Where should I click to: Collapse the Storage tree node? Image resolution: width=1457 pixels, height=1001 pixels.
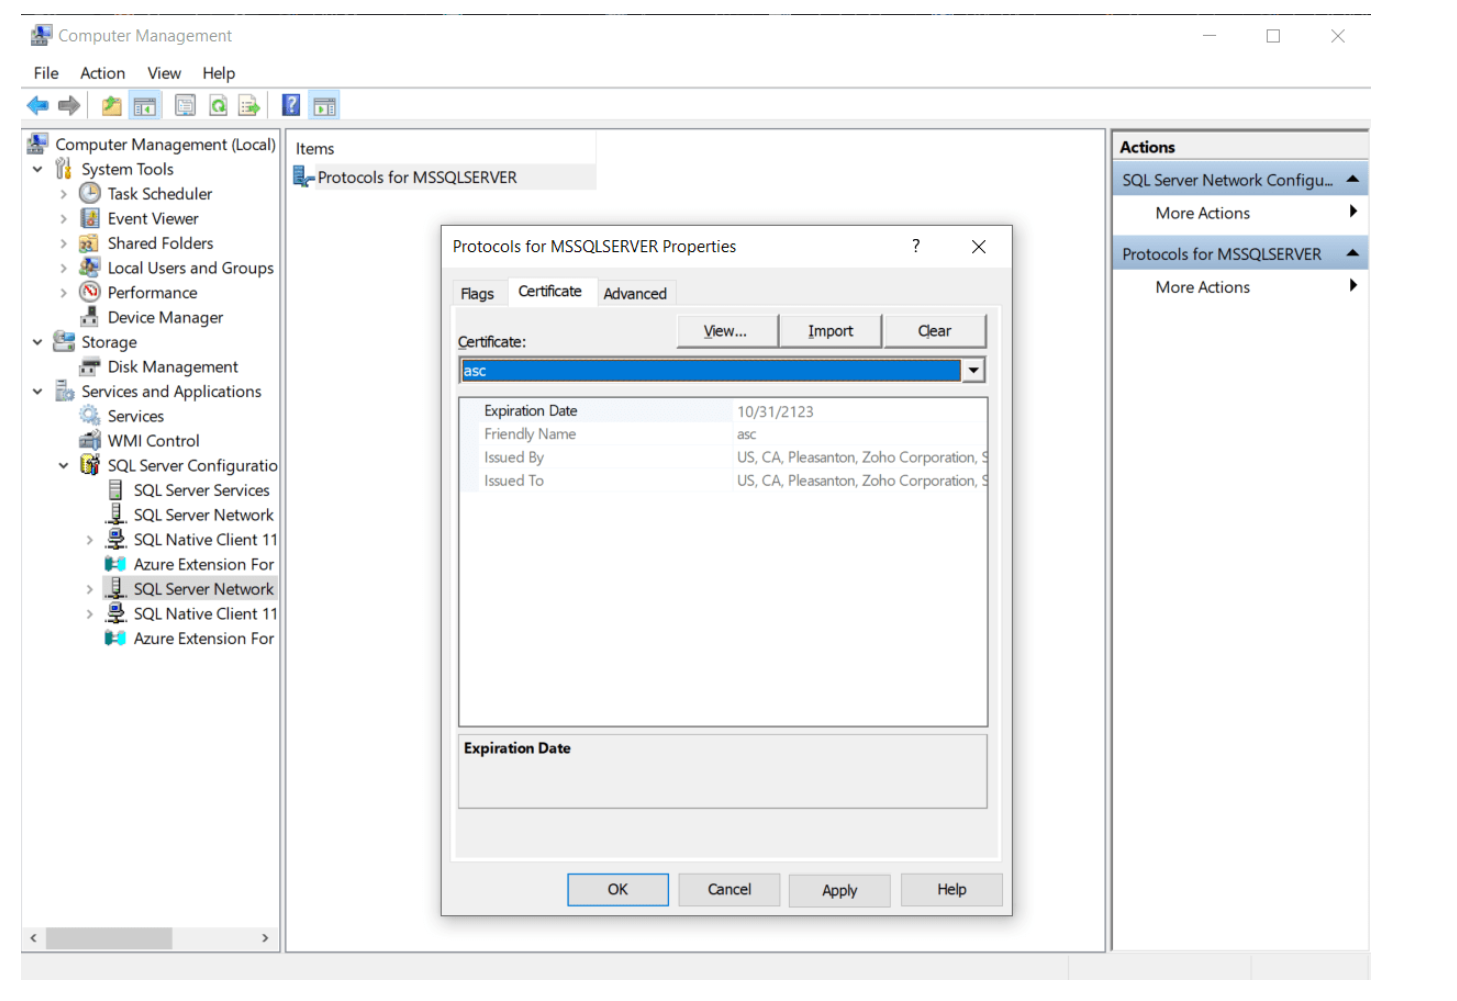(x=37, y=342)
